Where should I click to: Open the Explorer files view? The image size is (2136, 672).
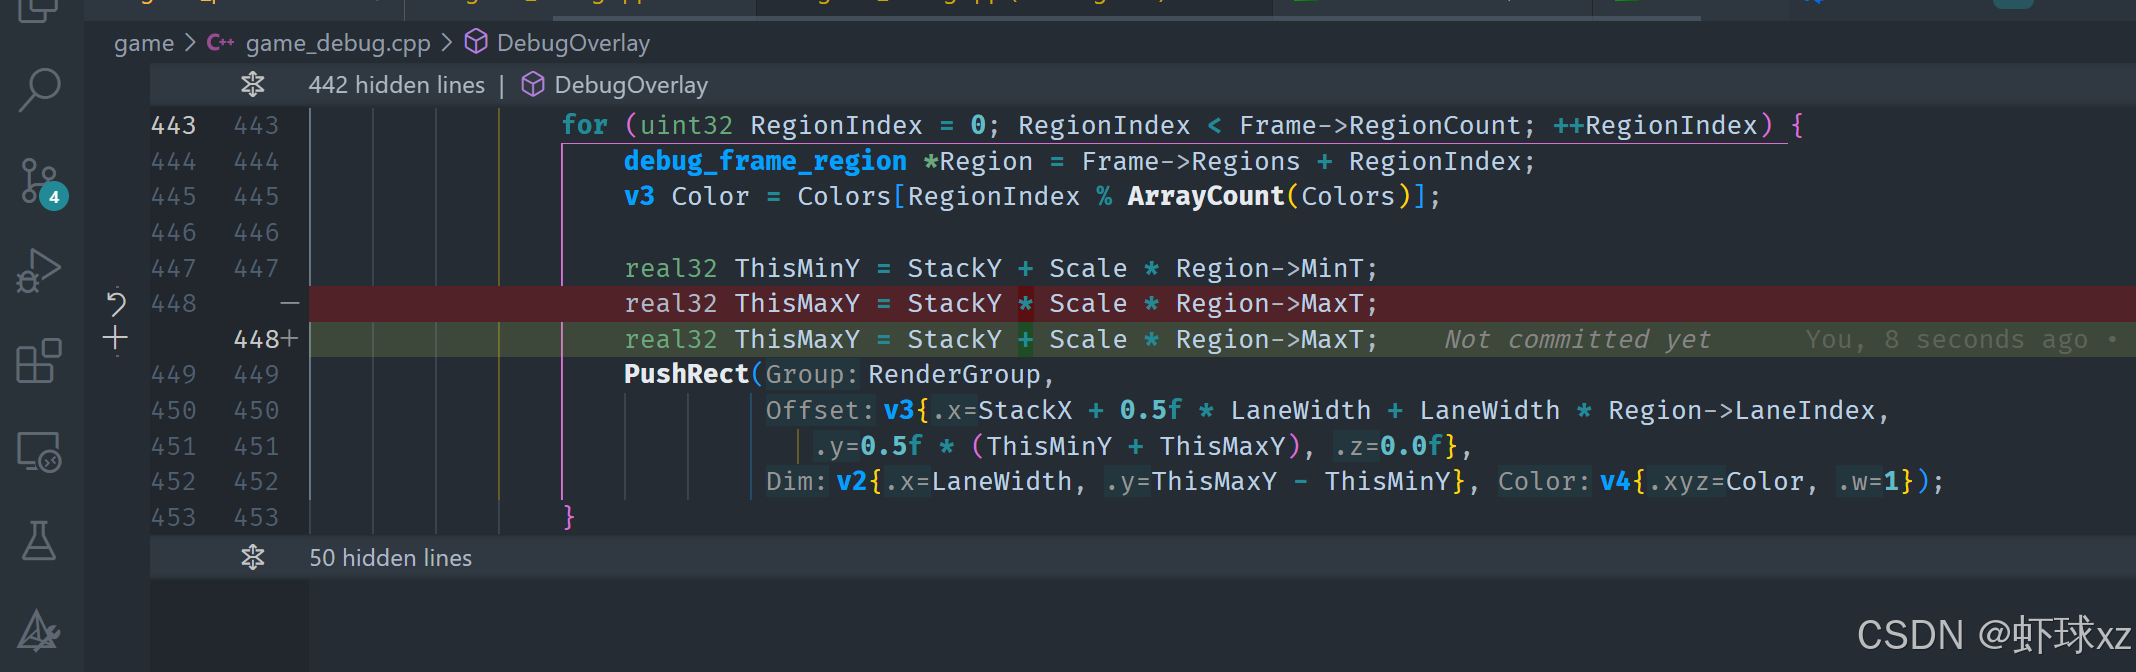click(x=39, y=11)
